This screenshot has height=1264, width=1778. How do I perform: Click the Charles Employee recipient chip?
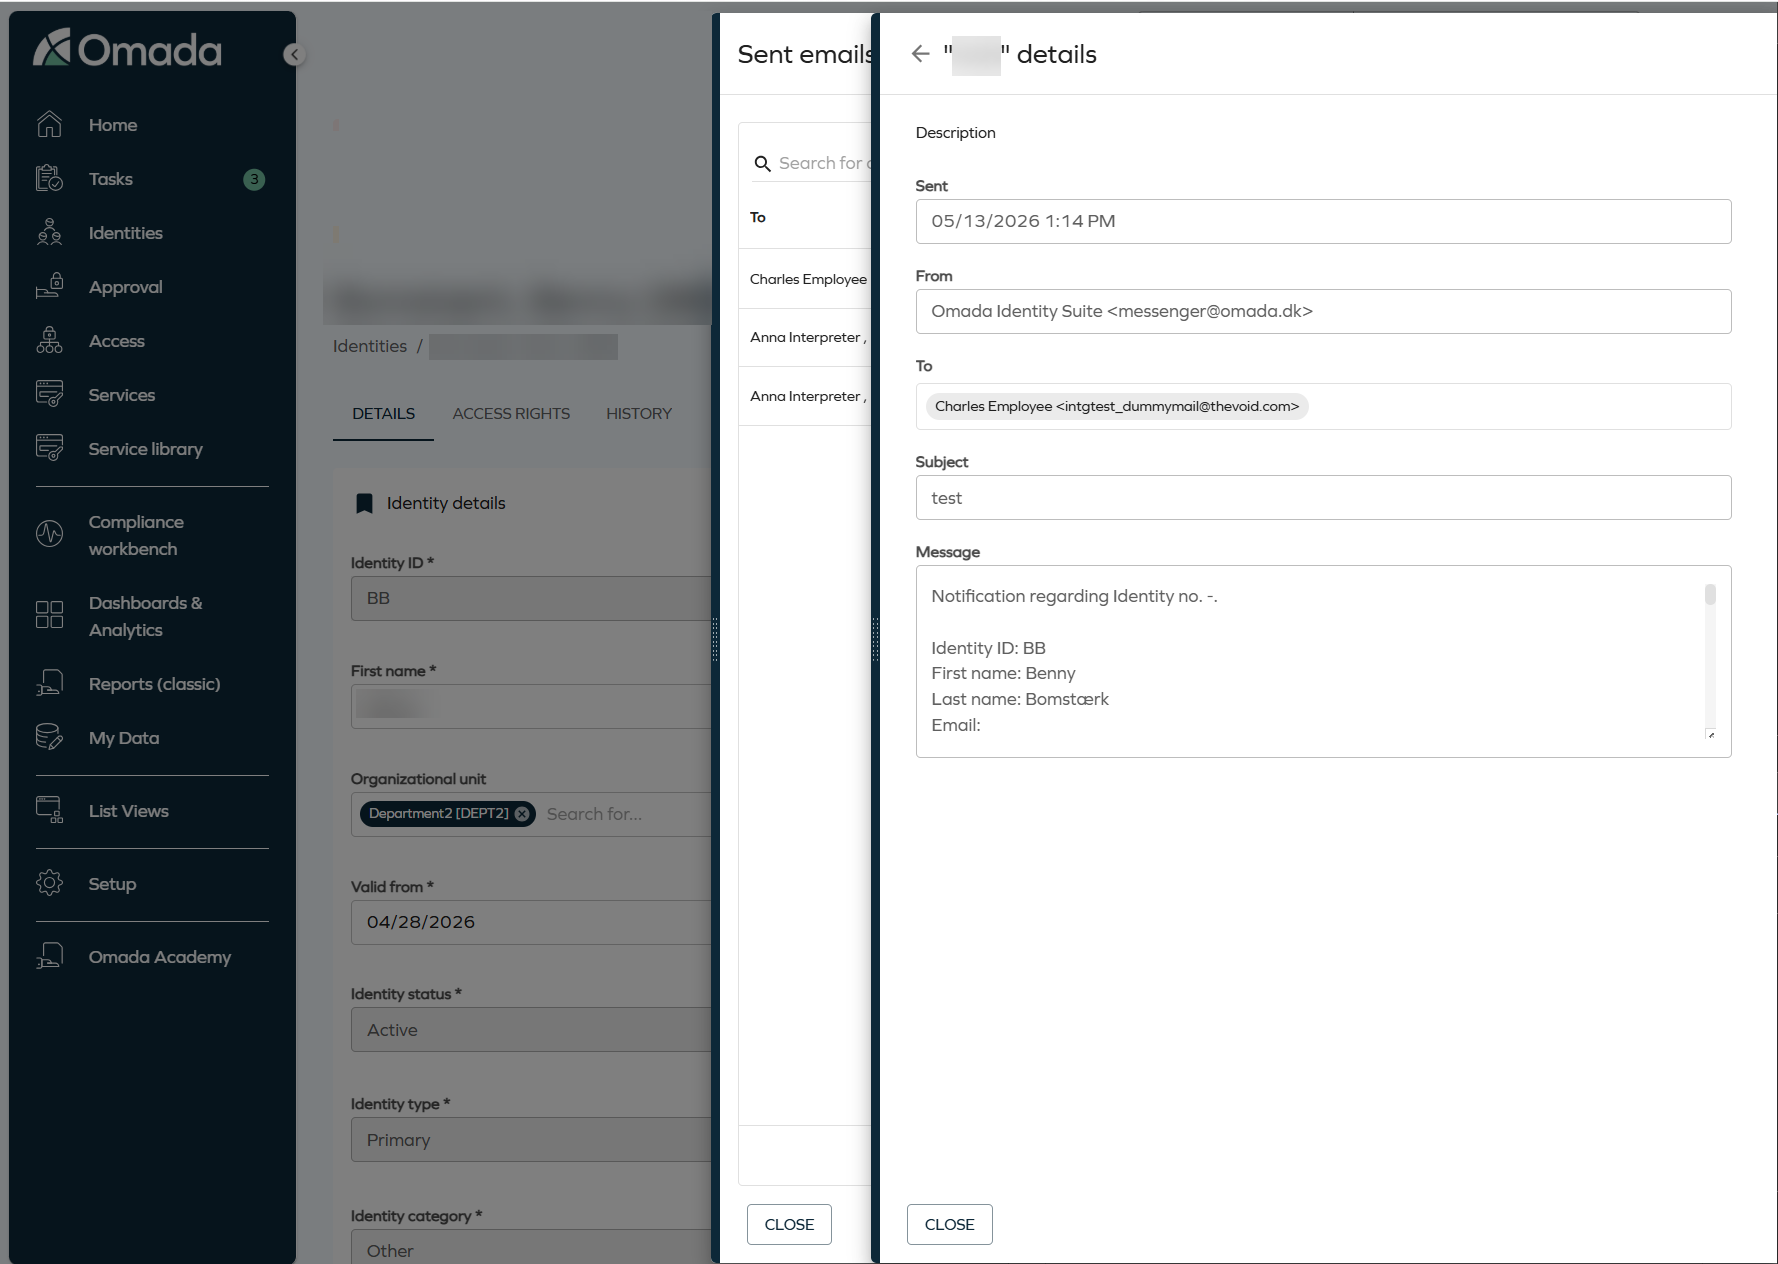pyautogui.click(x=1117, y=406)
